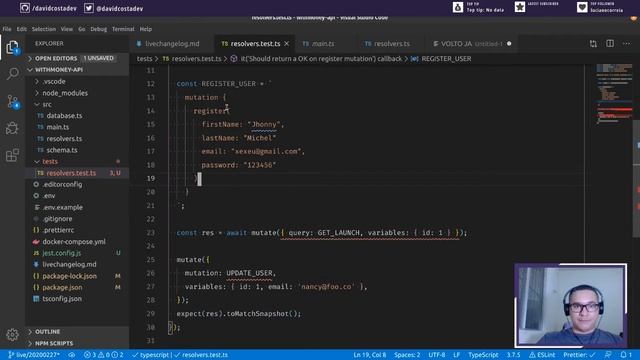Expand the .vscode folder

tap(78, 81)
